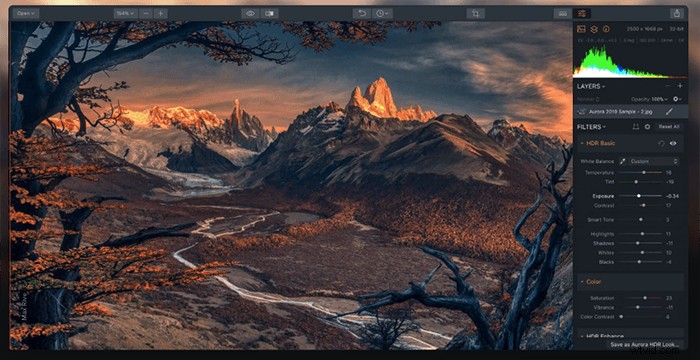The height and width of the screenshot is (360, 700).
Task: Collapse the HDR Basic section
Action: [582, 143]
